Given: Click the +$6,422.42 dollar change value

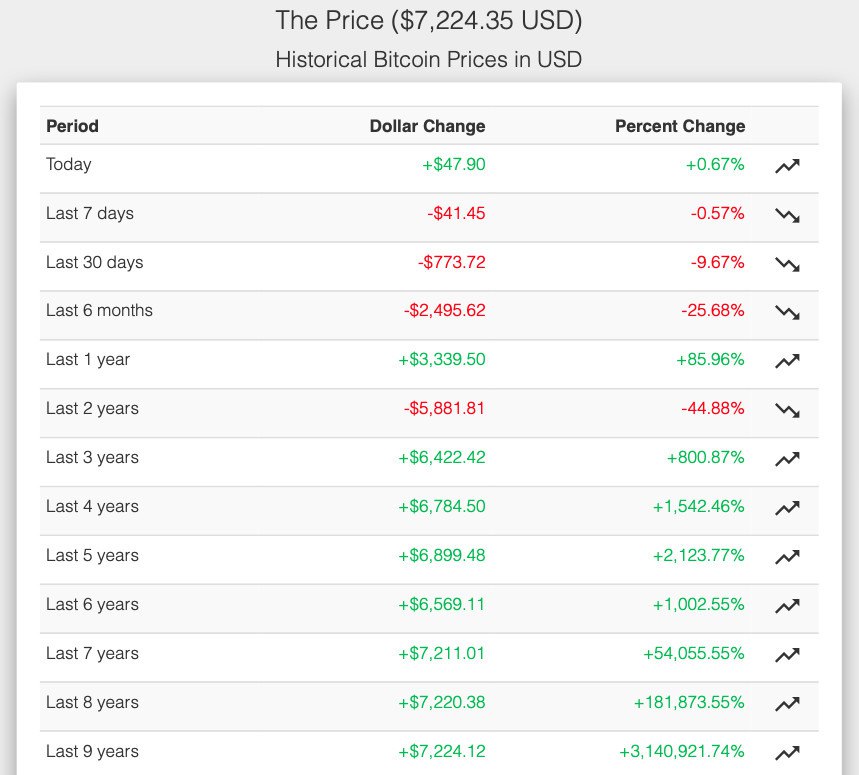Looking at the screenshot, I should point(442,457).
